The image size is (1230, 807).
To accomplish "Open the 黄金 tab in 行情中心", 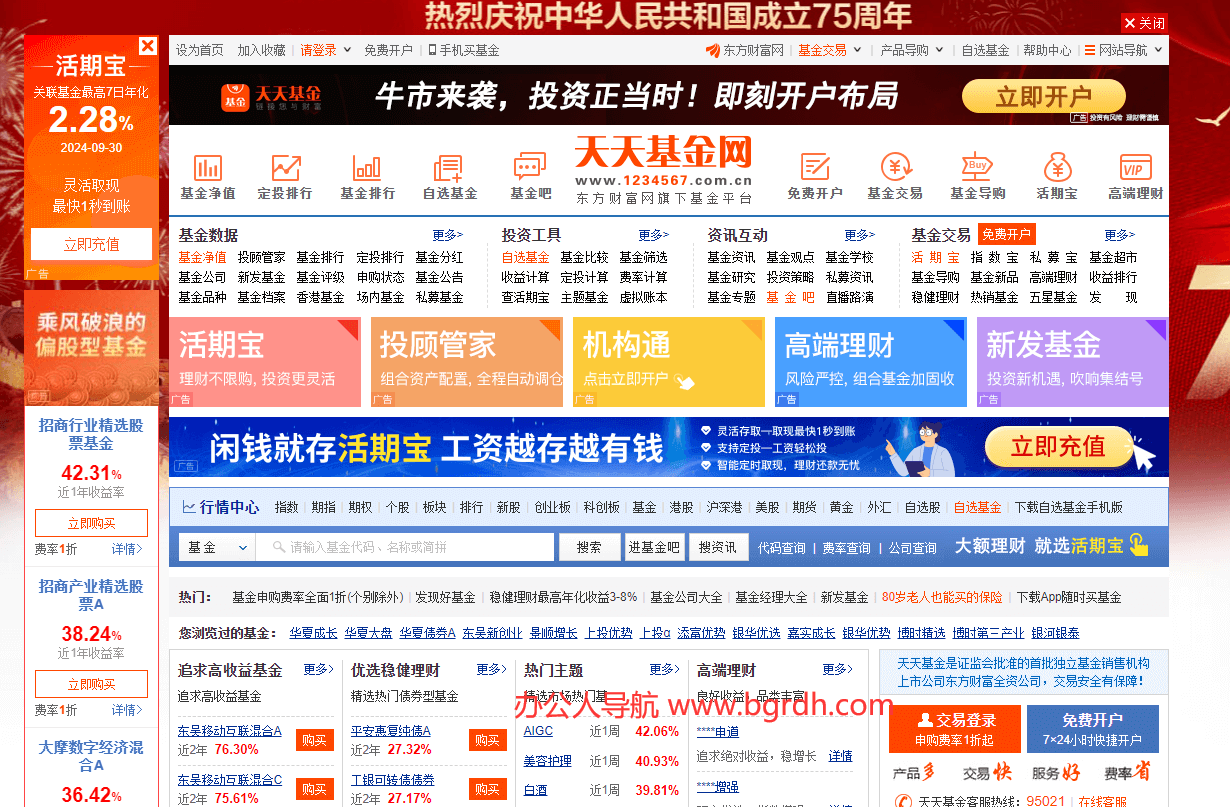I will (x=841, y=507).
